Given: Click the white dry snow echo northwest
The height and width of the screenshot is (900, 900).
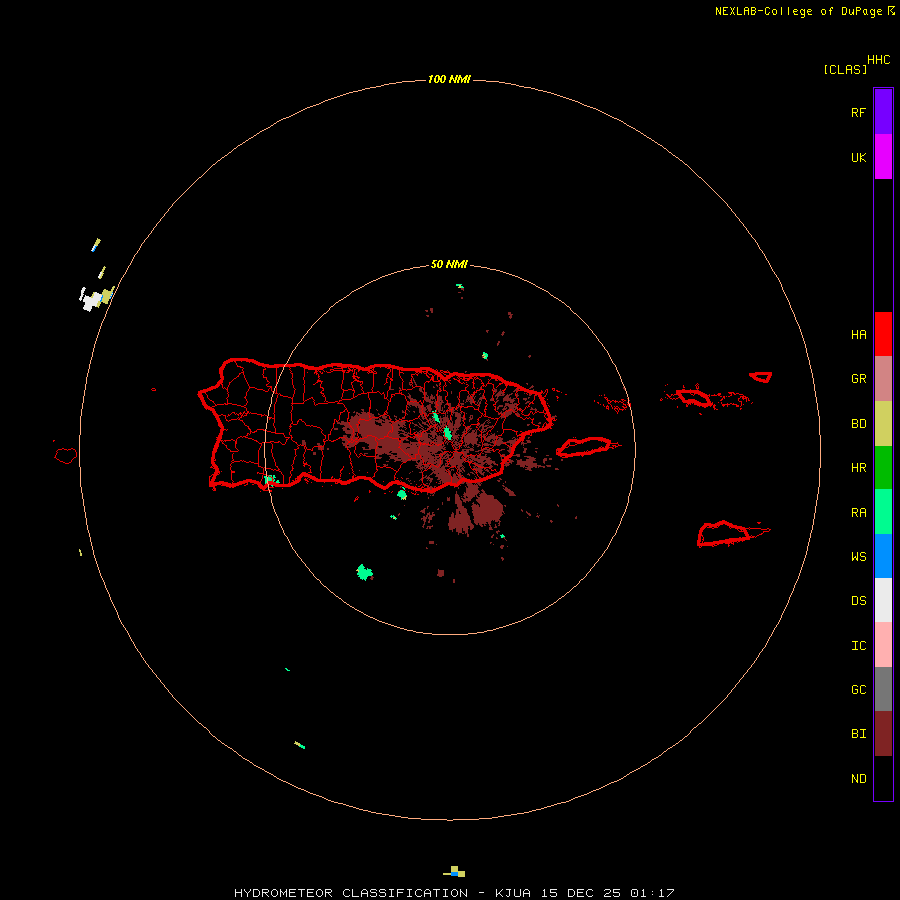Looking at the screenshot, I should [91, 300].
